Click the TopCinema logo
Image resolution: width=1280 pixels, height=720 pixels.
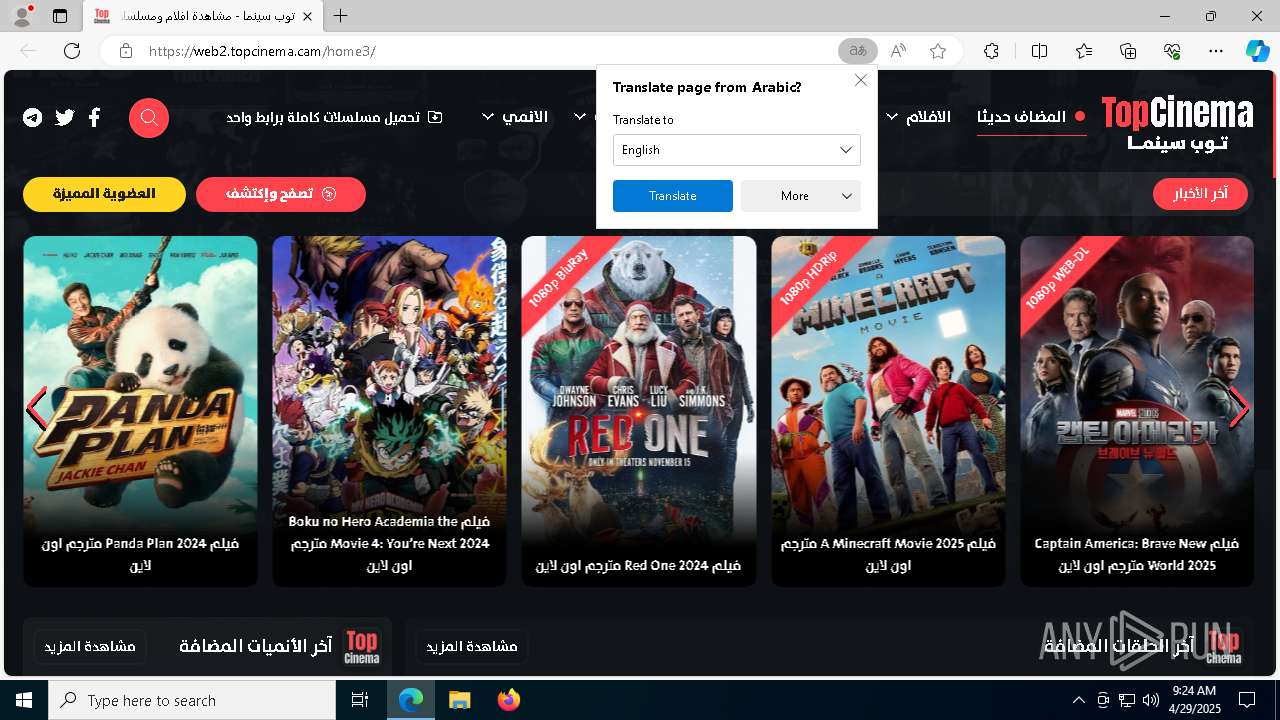(x=1177, y=124)
